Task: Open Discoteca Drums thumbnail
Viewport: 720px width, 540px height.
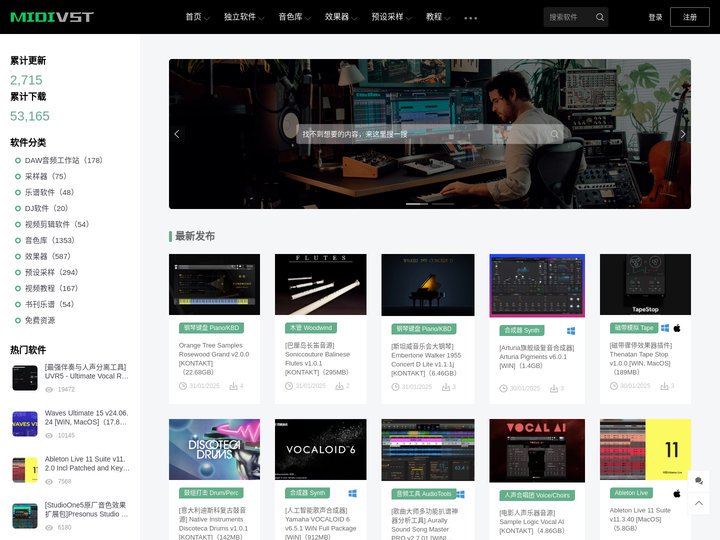Action: 214,449
